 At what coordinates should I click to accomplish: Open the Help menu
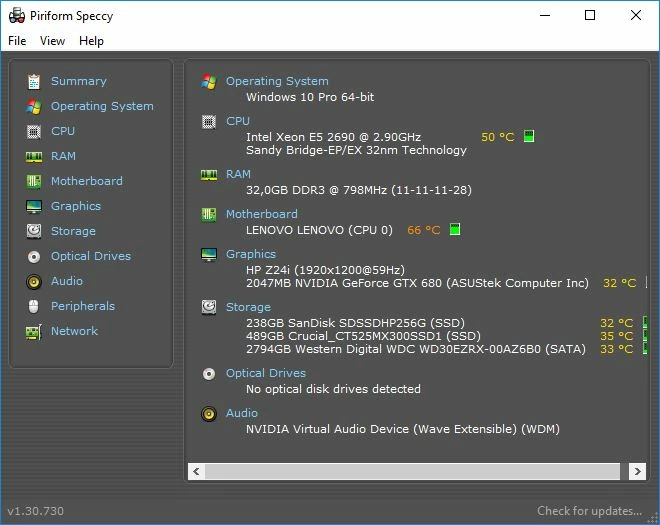point(91,41)
